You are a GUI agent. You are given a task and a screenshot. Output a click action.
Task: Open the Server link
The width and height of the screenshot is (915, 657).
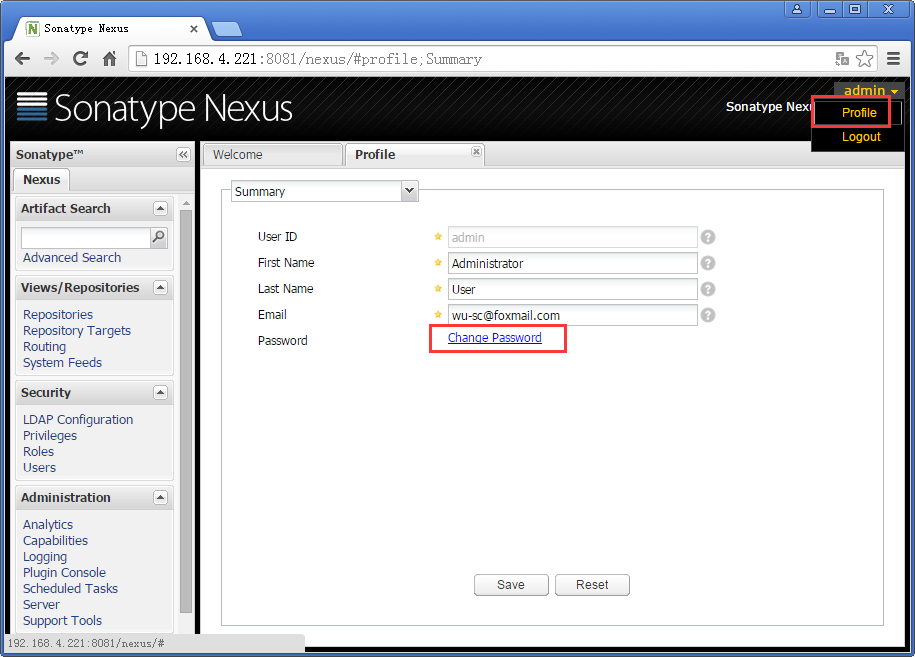point(41,604)
